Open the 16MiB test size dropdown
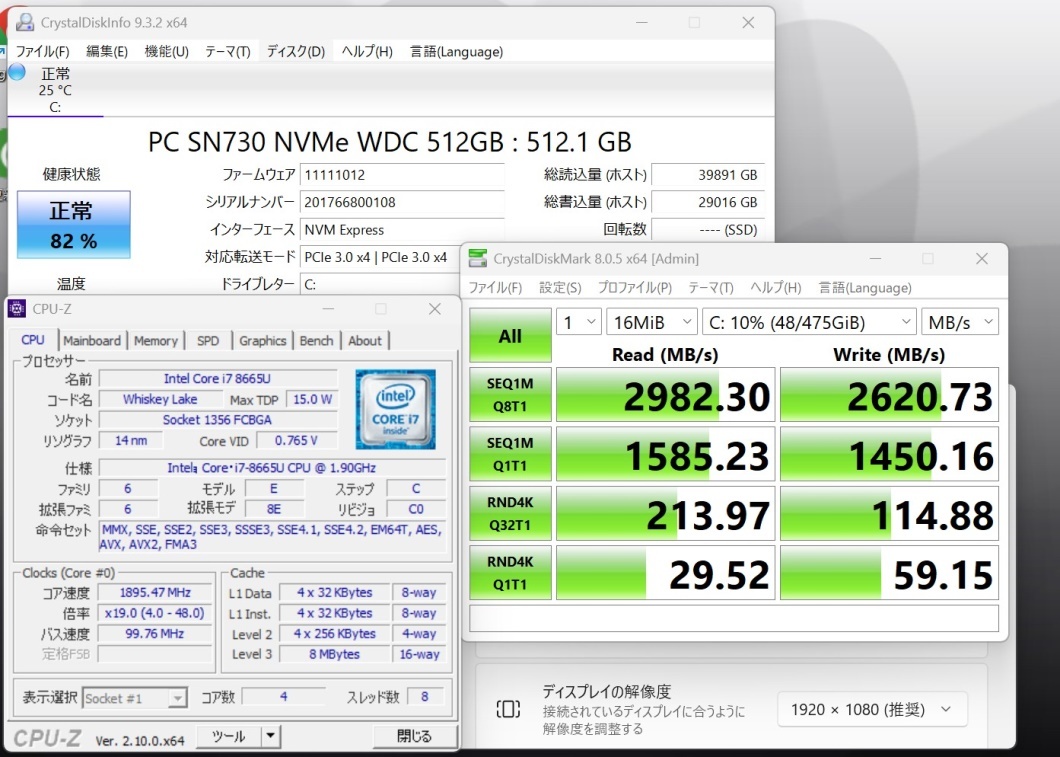Viewport: 1060px width, 757px height. [652, 322]
